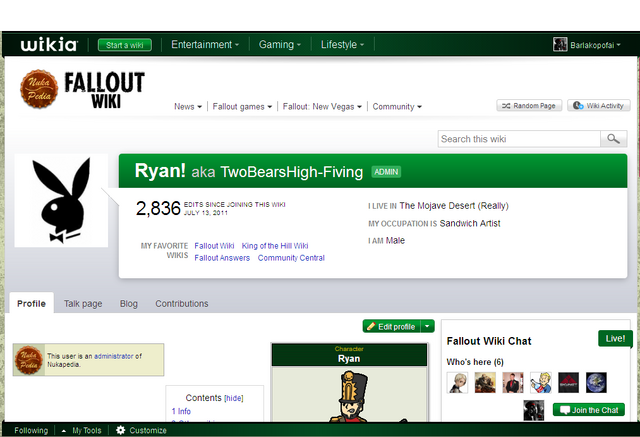
Task: Select the Earth globe chat avatar
Action: pos(596,383)
